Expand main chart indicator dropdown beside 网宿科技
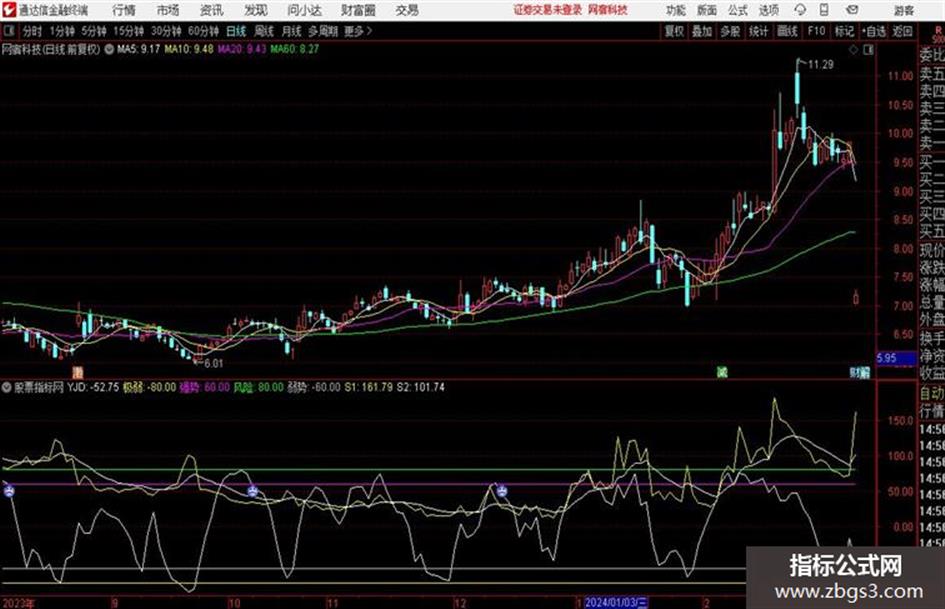This screenshot has height=609, width=945. [109, 50]
